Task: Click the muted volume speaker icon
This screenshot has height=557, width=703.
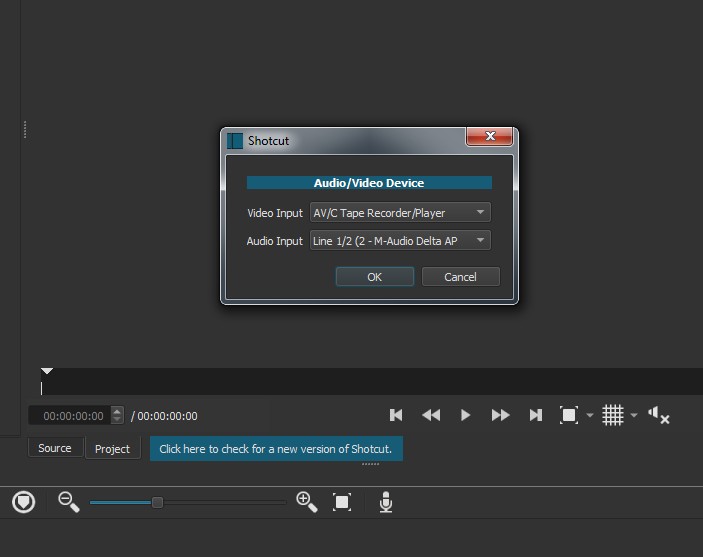Action: click(x=658, y=415)
